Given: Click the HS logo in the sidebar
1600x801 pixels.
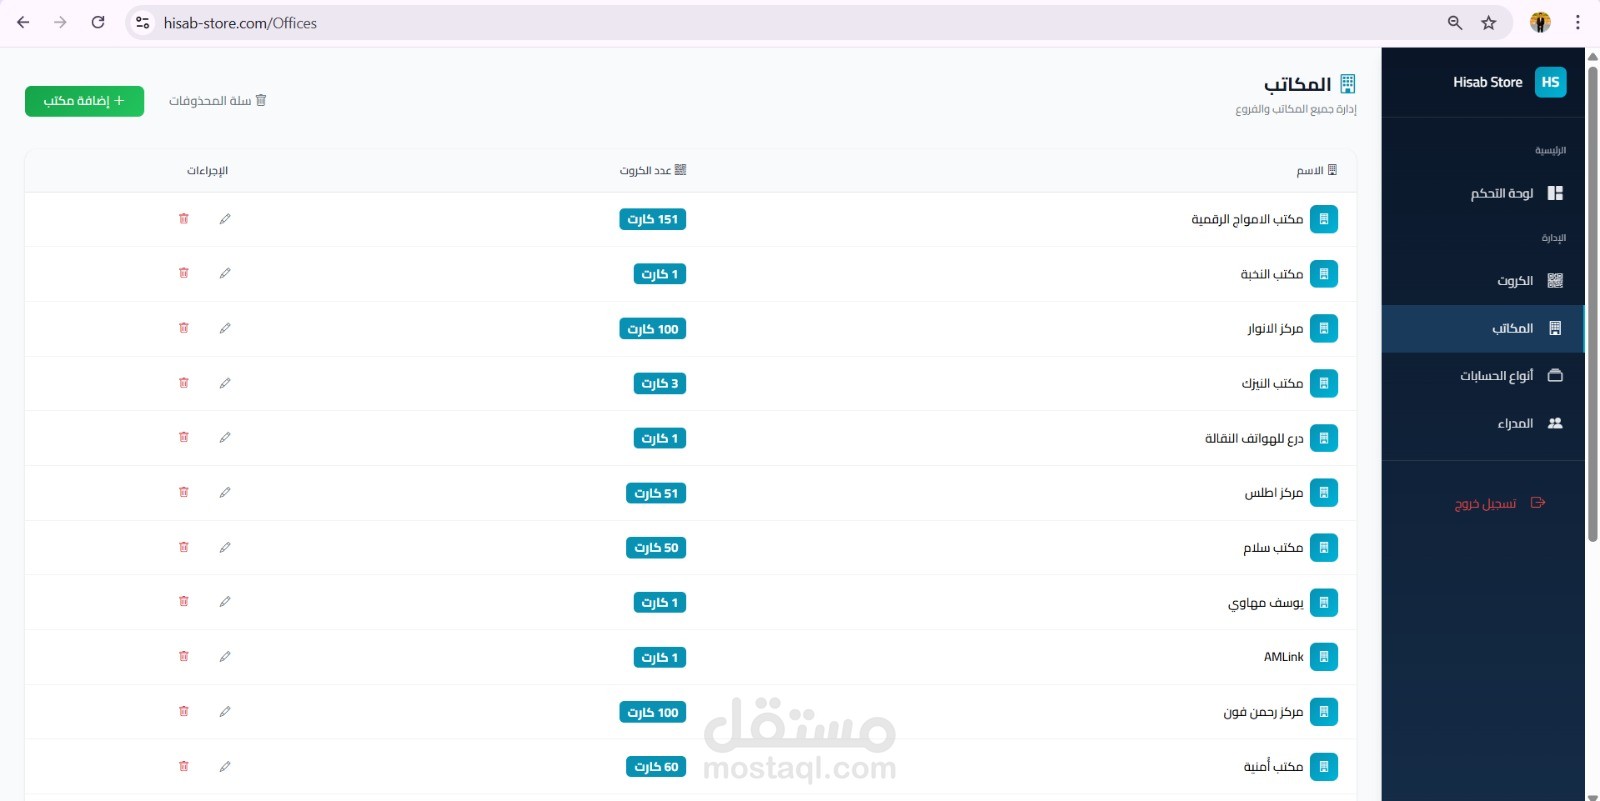Looking at the screenshot, I should tap(1550, 82).
